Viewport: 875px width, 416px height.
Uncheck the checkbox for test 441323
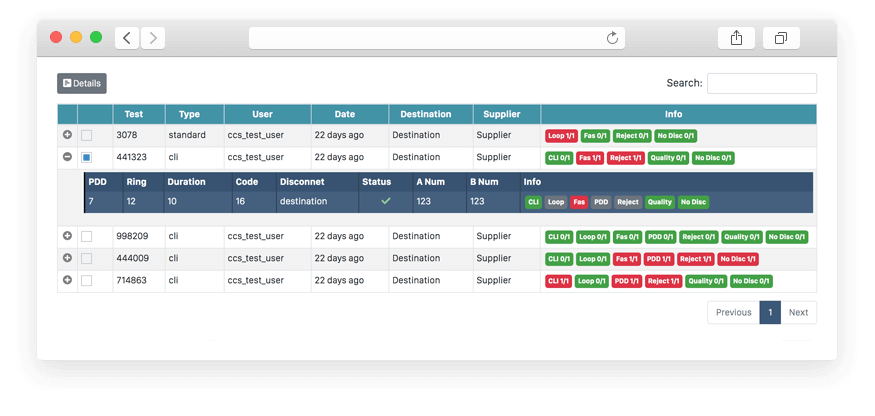(86, 157)
